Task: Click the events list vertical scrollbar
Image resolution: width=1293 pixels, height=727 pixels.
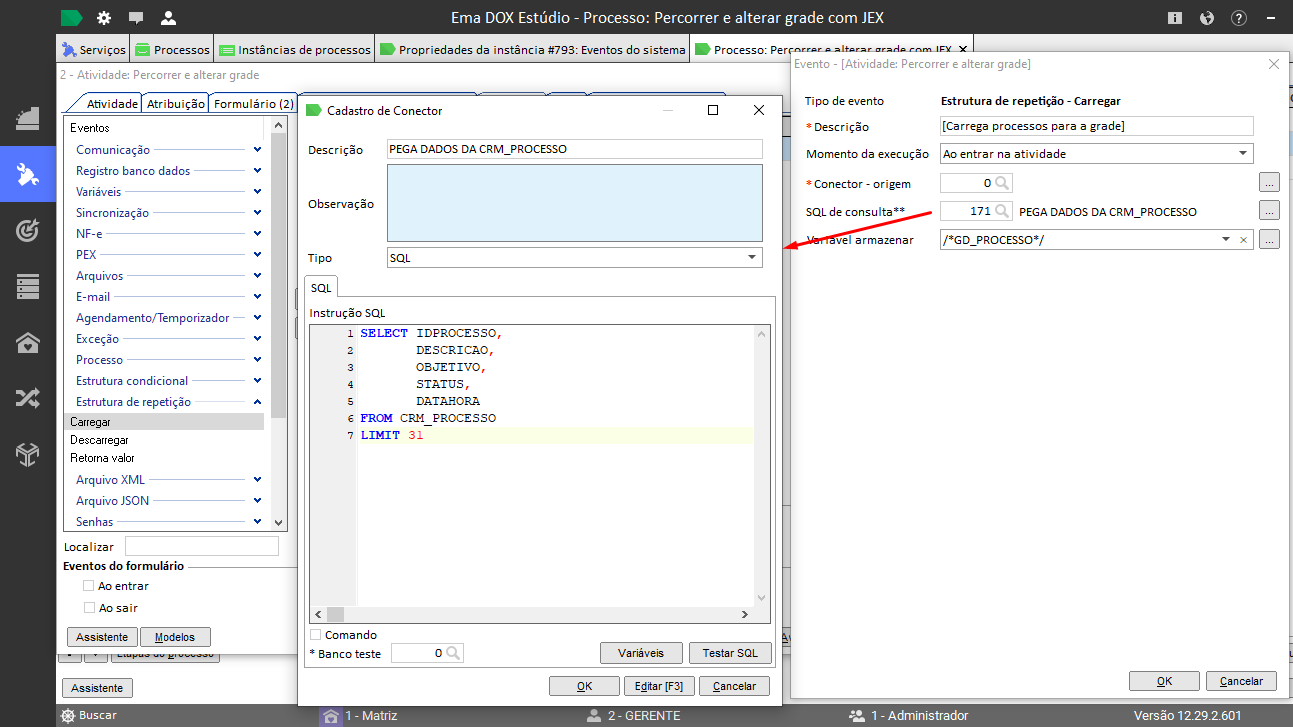Action: [279, 323]
